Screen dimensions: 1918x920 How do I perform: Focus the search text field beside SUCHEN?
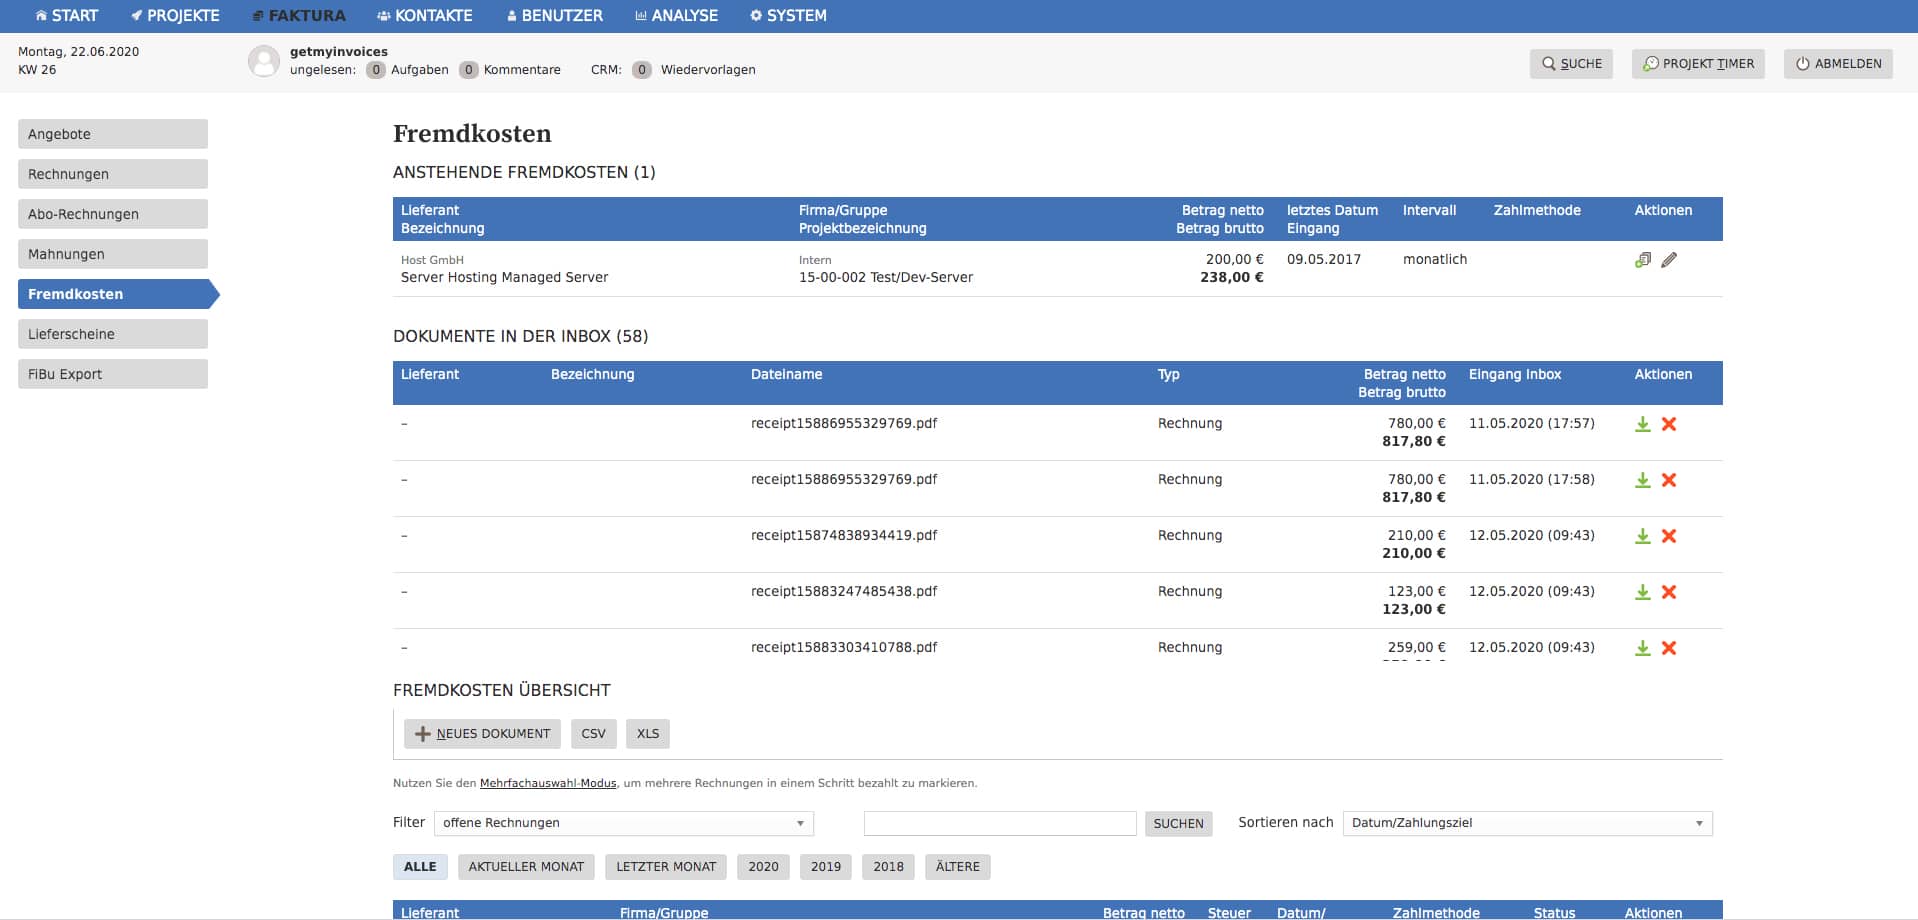click(1000, 823)
